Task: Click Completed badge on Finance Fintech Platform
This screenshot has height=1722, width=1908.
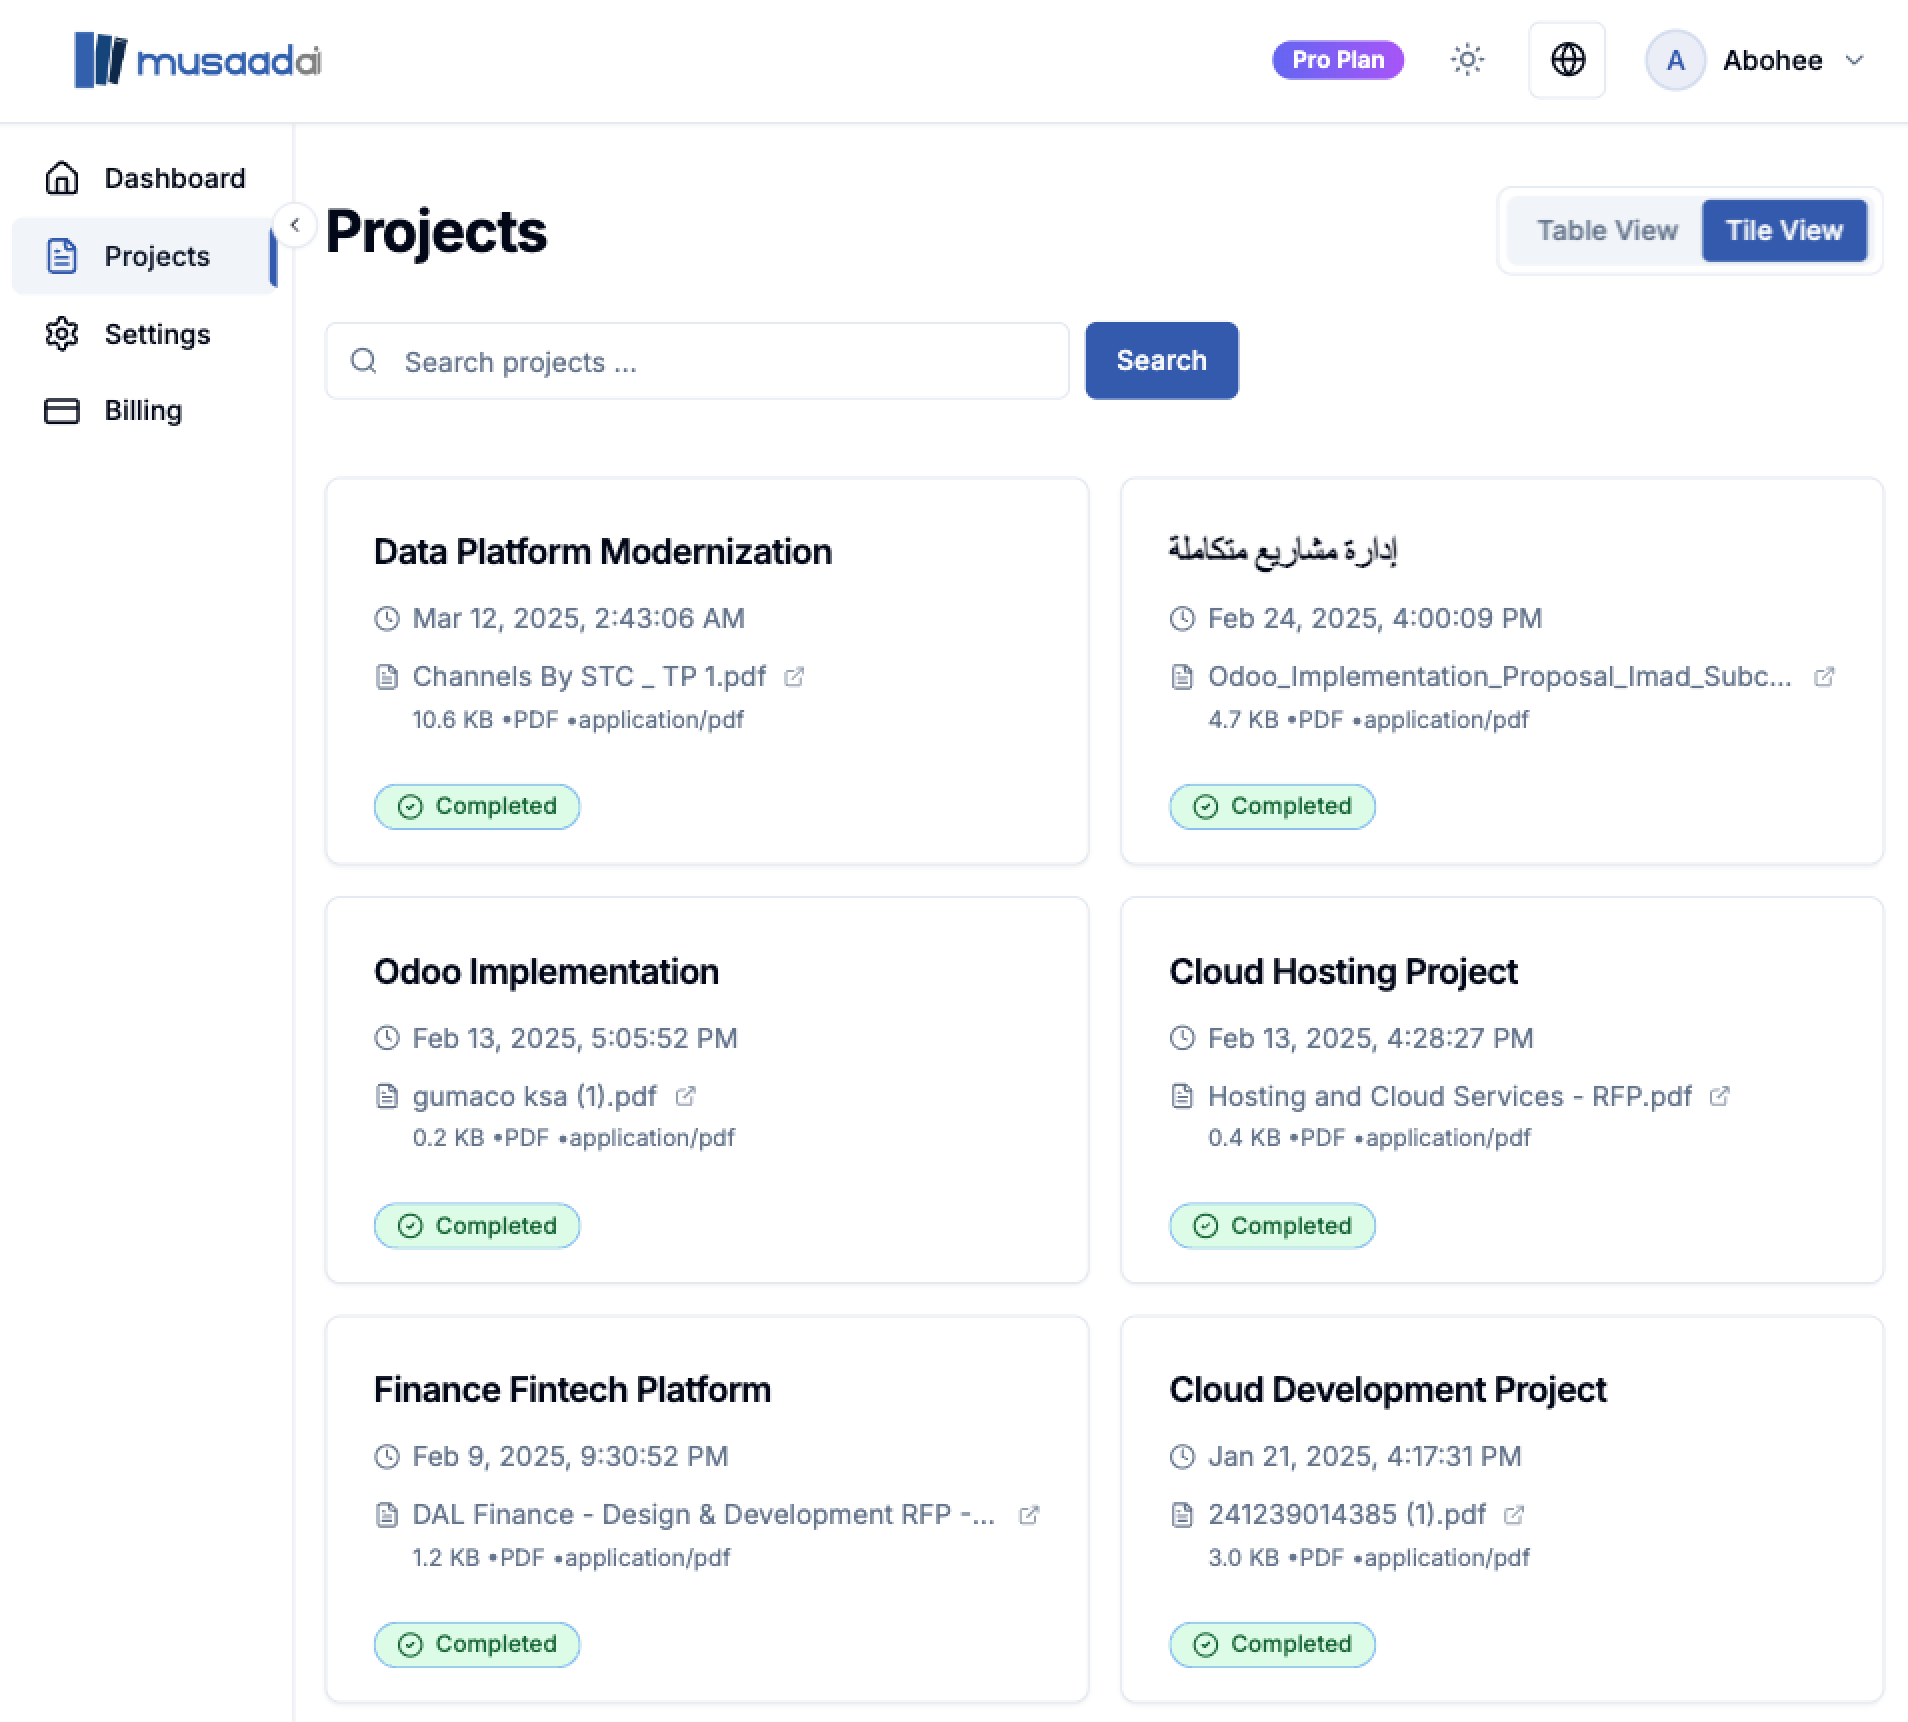Action: [477, 1644]
